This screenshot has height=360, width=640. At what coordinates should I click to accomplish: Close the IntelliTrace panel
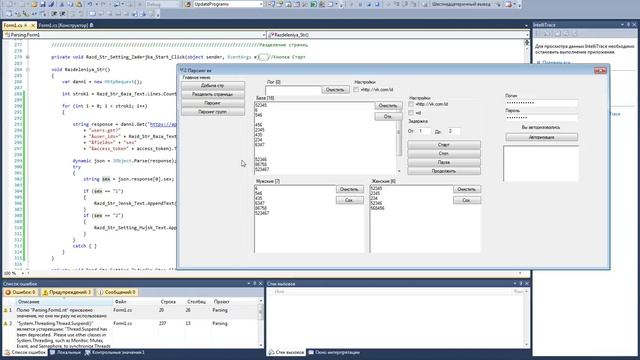coord(634,25)
